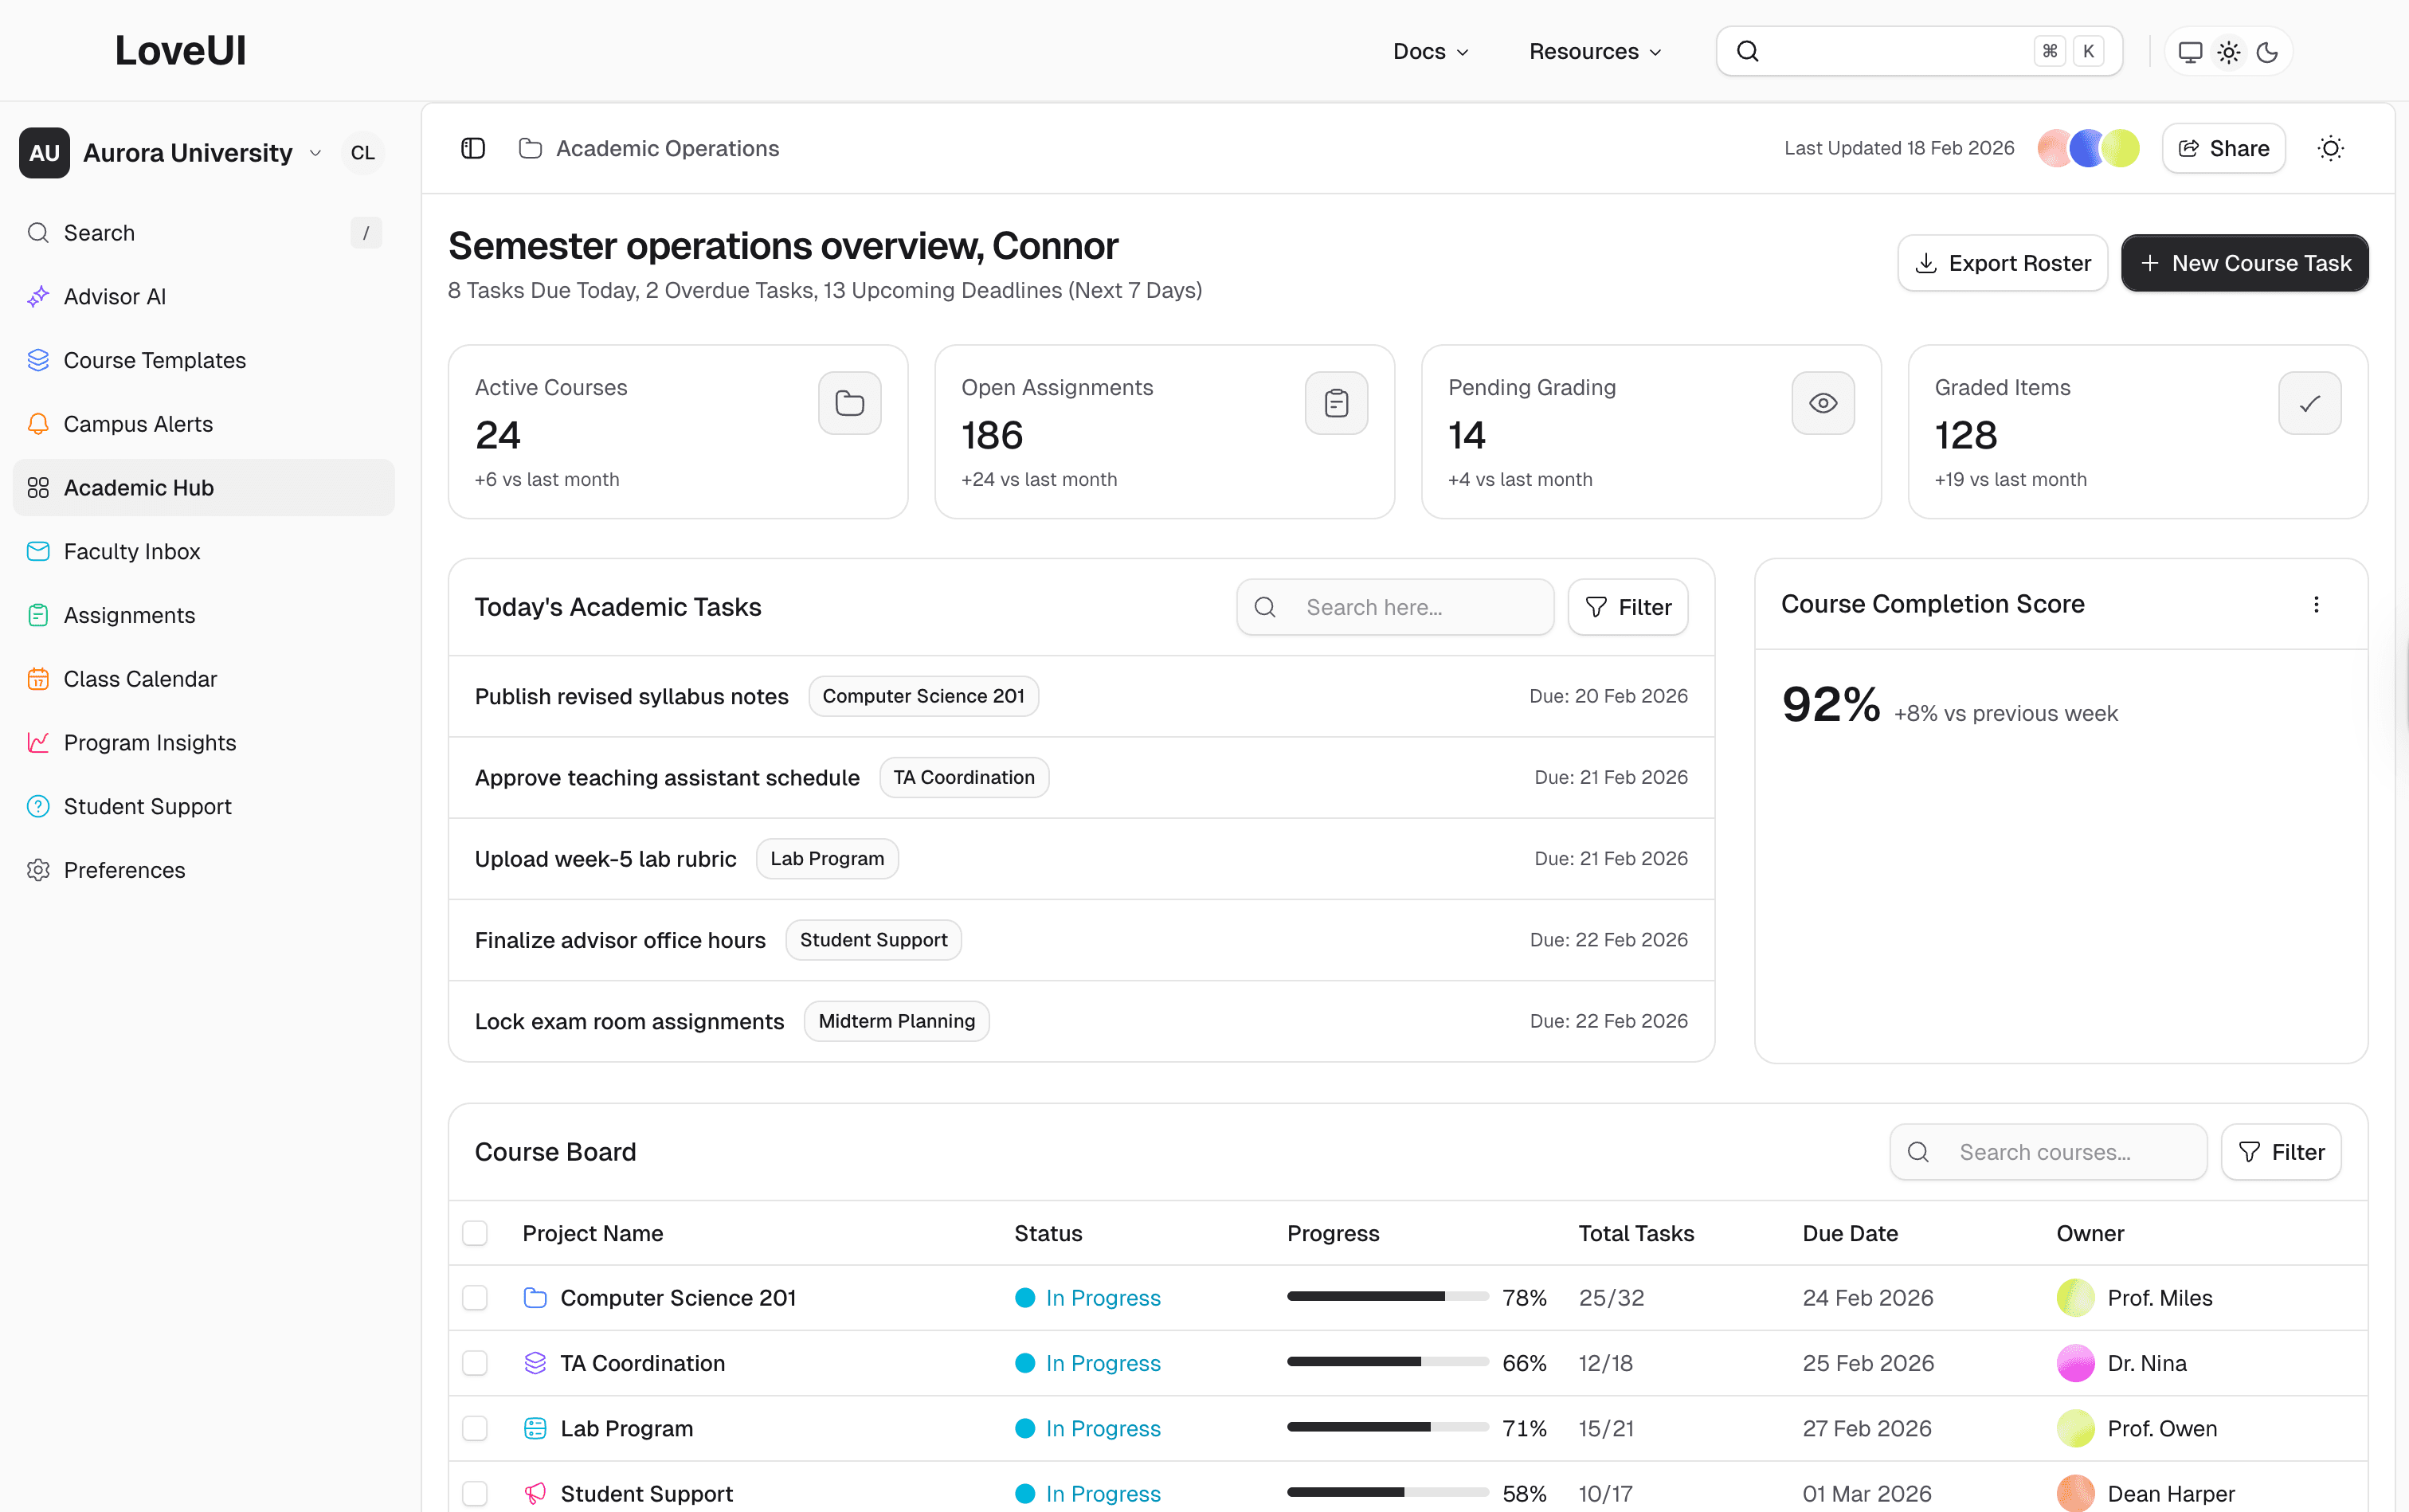Switch to dark mode moon icon

[x=2267, y=52]
